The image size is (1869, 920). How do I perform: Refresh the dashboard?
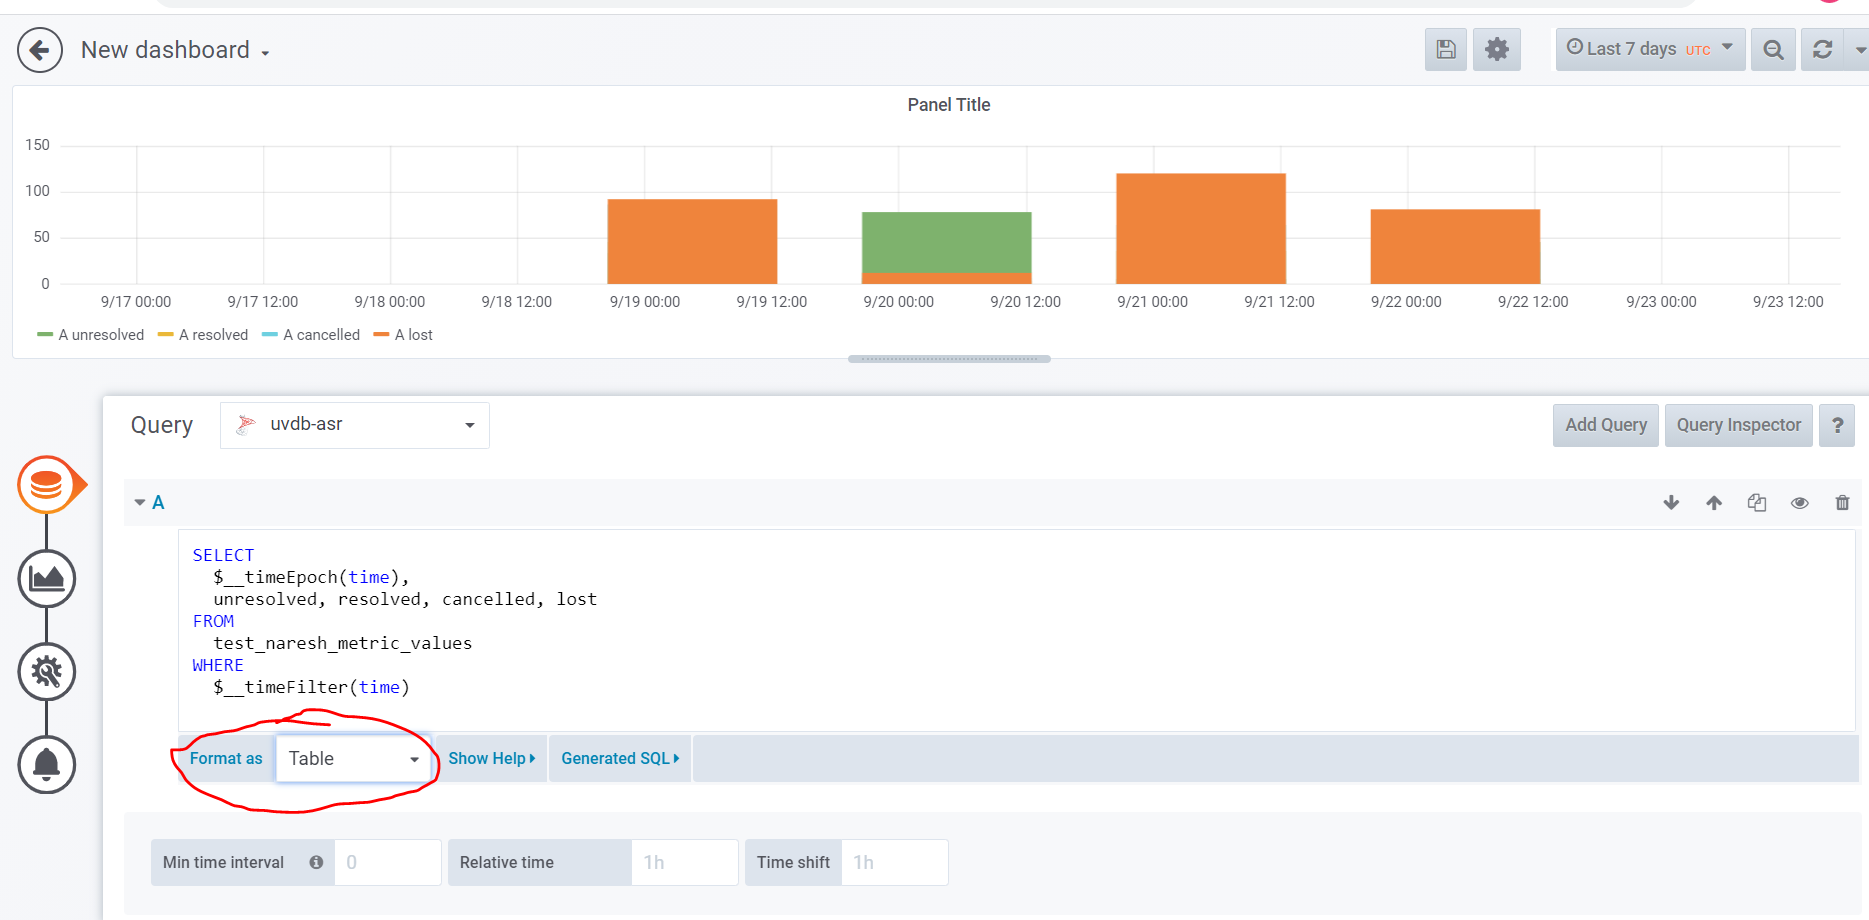pos(1822,49)
